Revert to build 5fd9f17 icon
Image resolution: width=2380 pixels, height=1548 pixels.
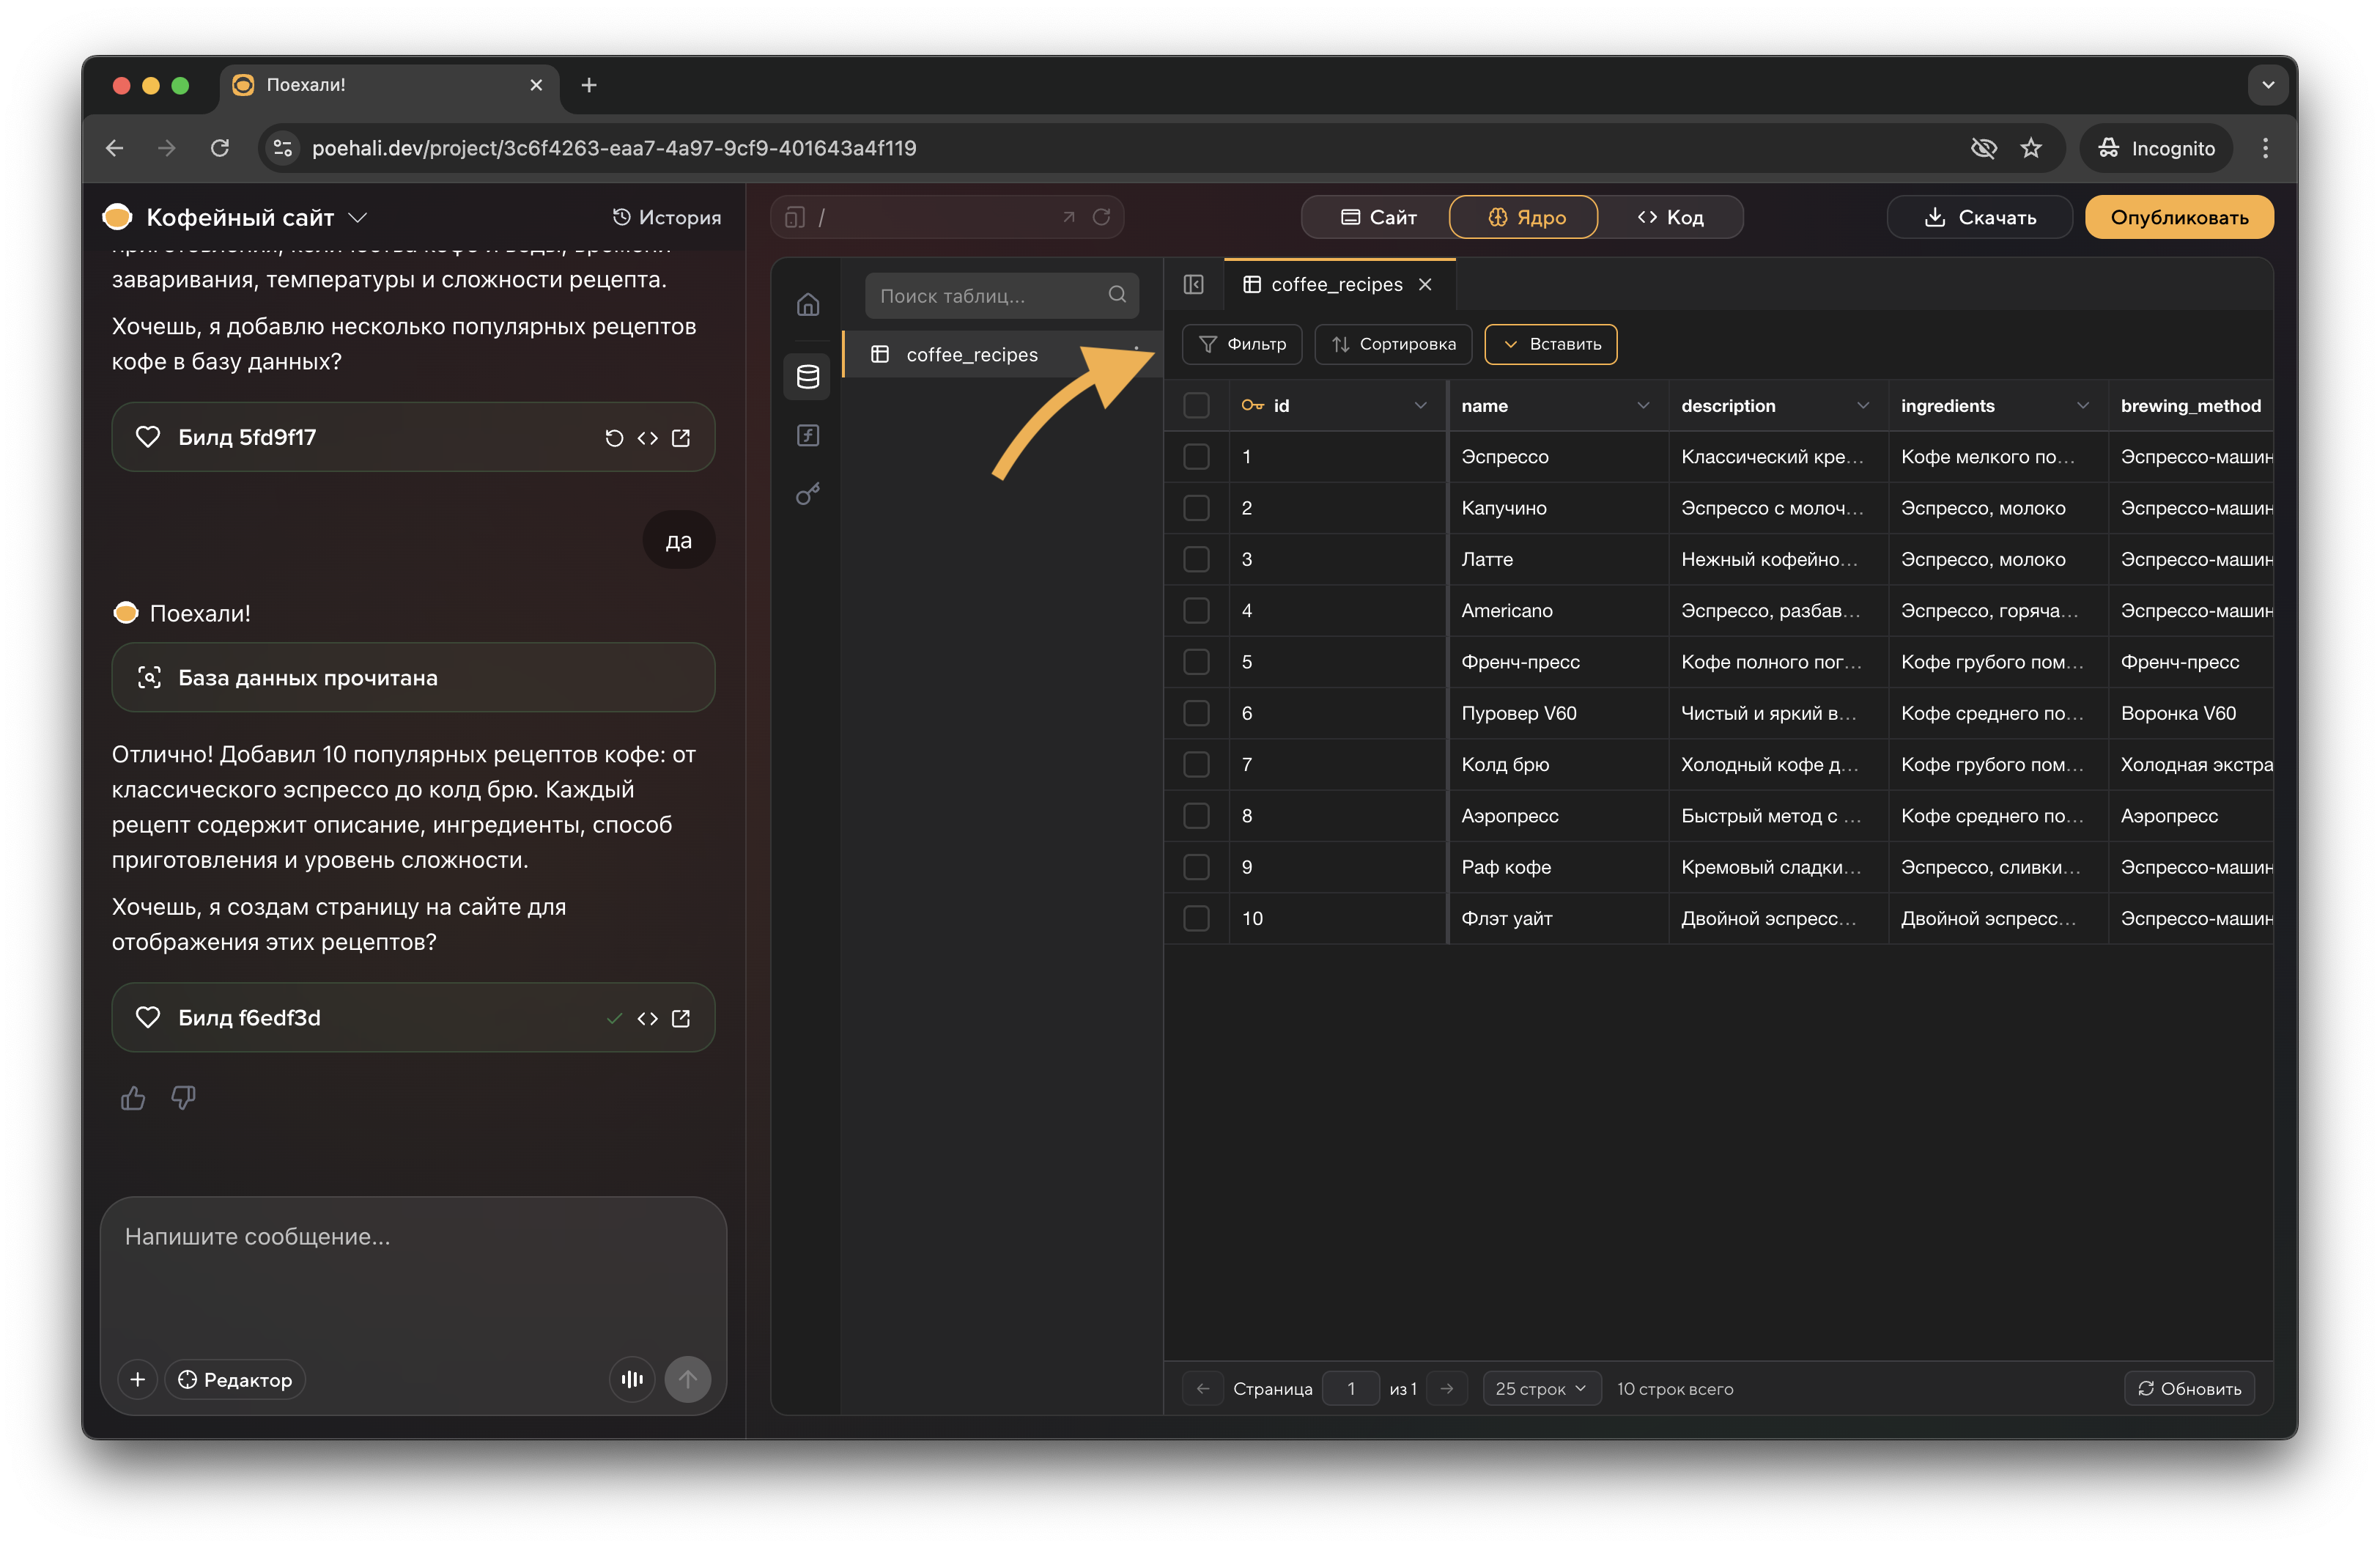pyautogui.click(x=614, y=438)
